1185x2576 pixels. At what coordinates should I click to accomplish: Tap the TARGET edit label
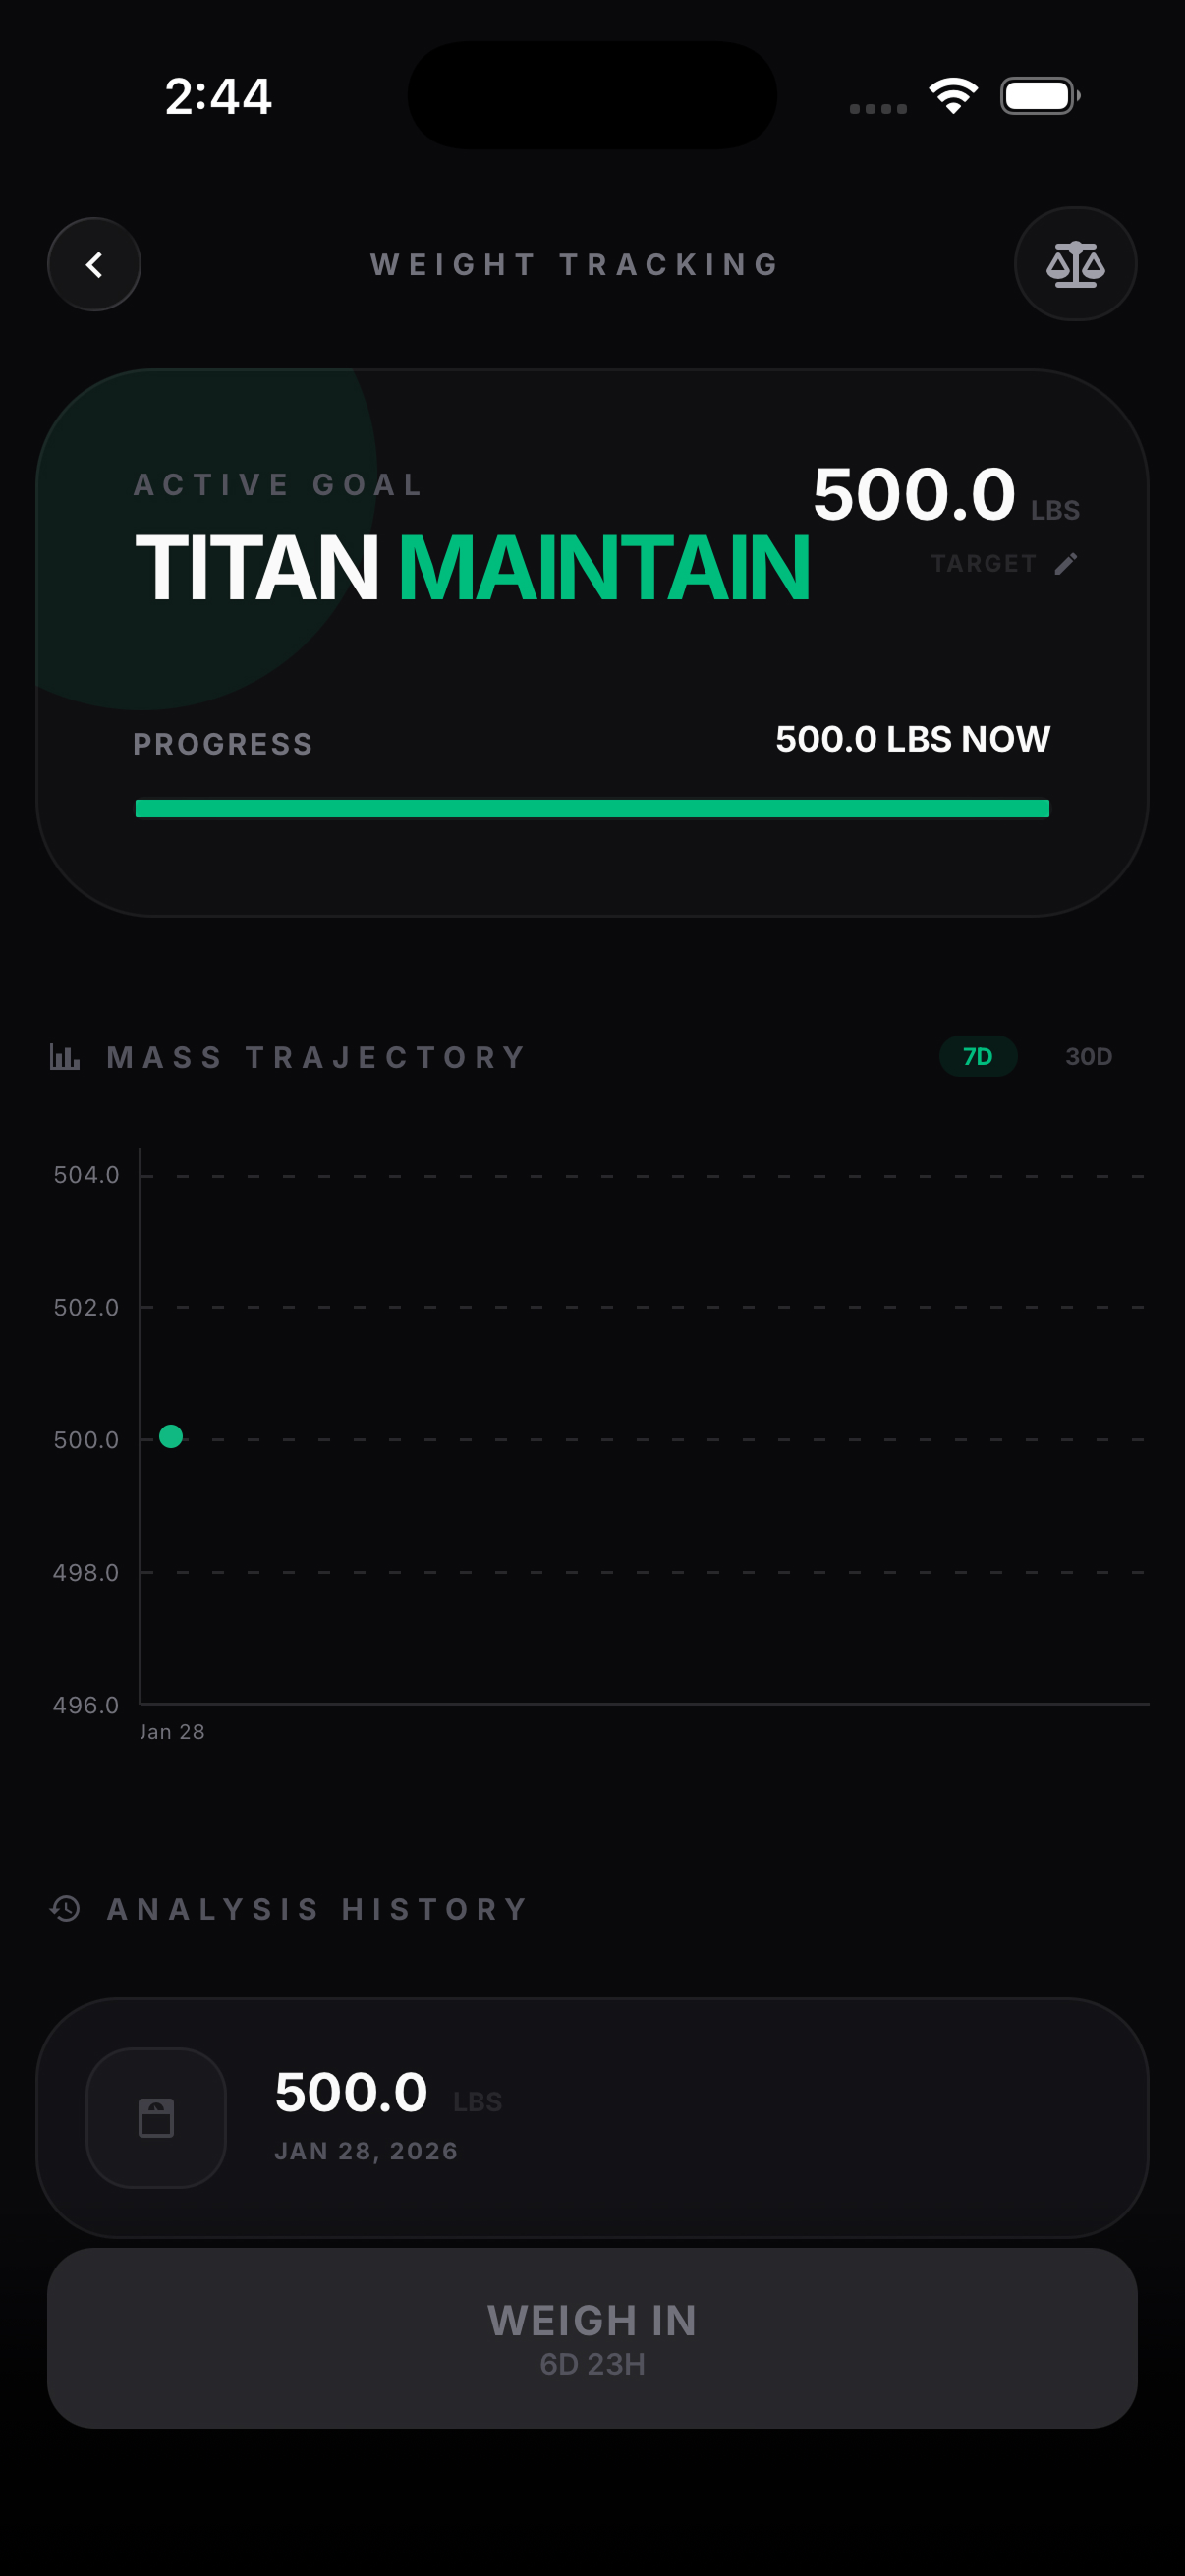coord(983,564)
